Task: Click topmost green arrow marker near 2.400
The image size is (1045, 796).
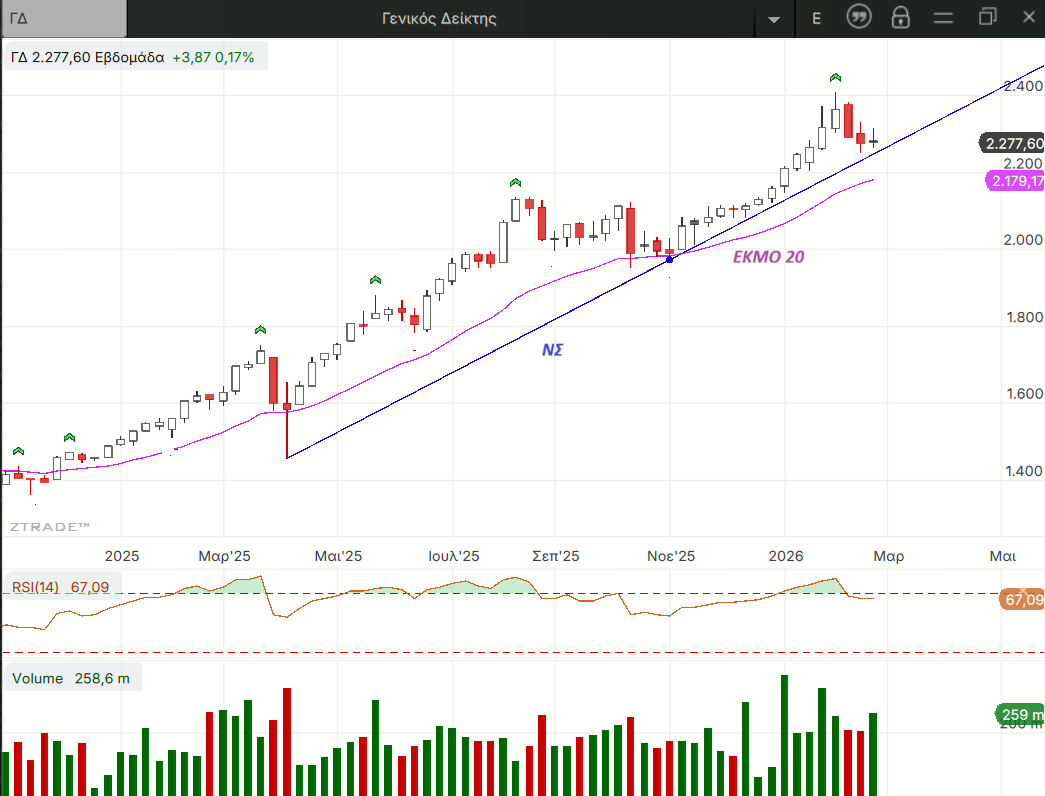Action: (x=835, y=78)
